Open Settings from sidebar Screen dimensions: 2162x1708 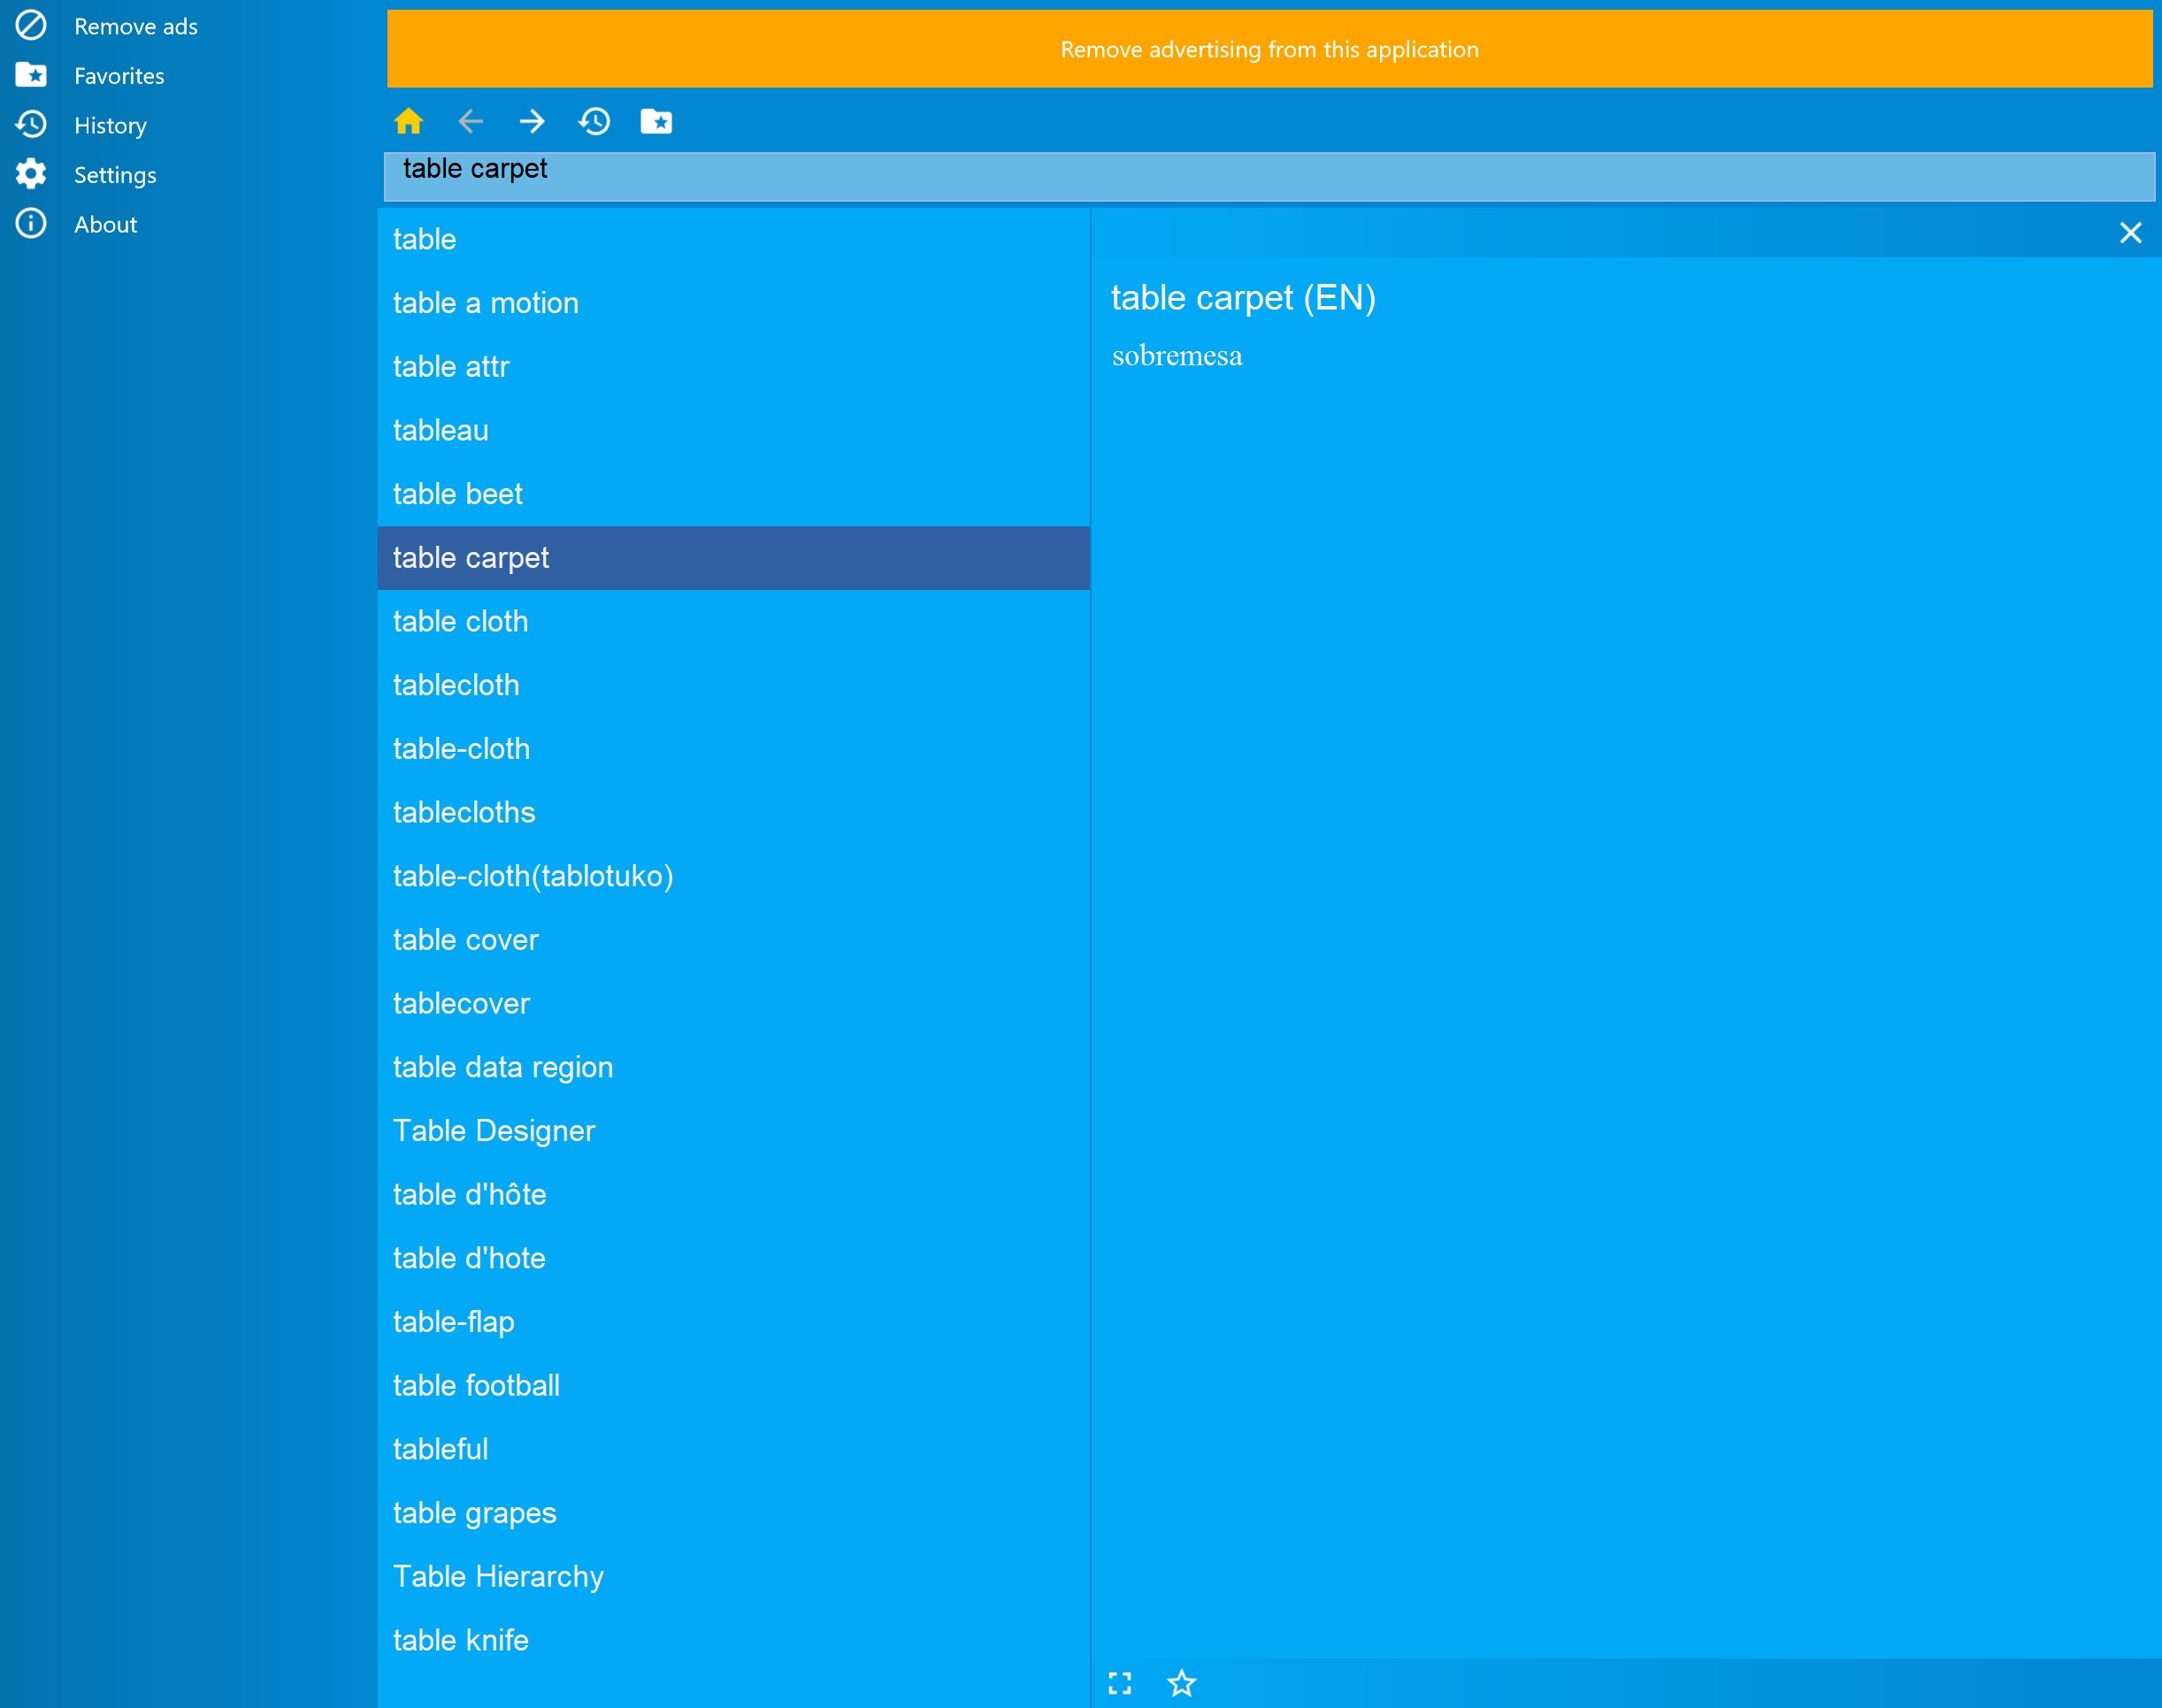tap(114, 175)
